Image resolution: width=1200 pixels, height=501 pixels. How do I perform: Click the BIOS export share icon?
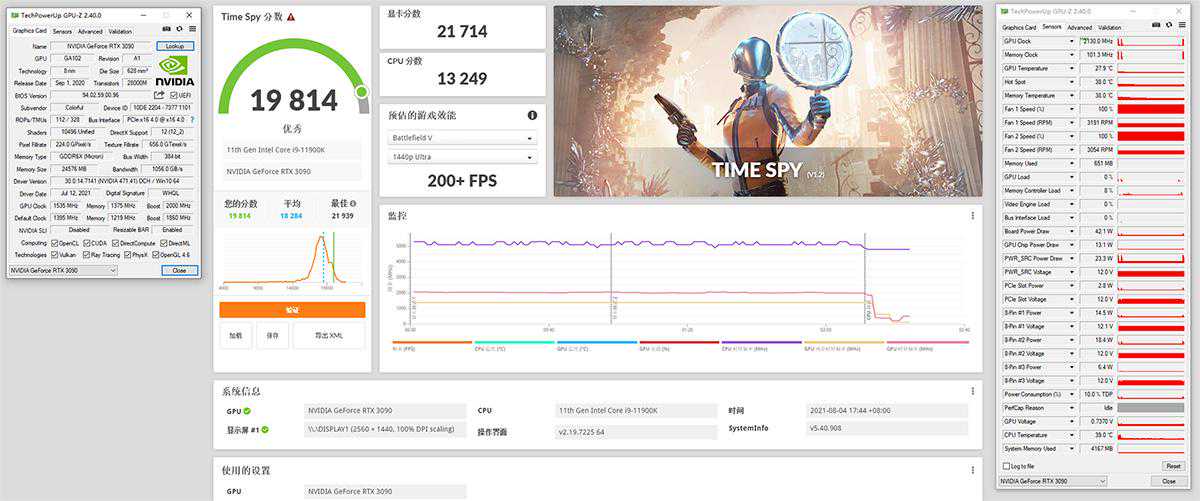tap(158, 95)
